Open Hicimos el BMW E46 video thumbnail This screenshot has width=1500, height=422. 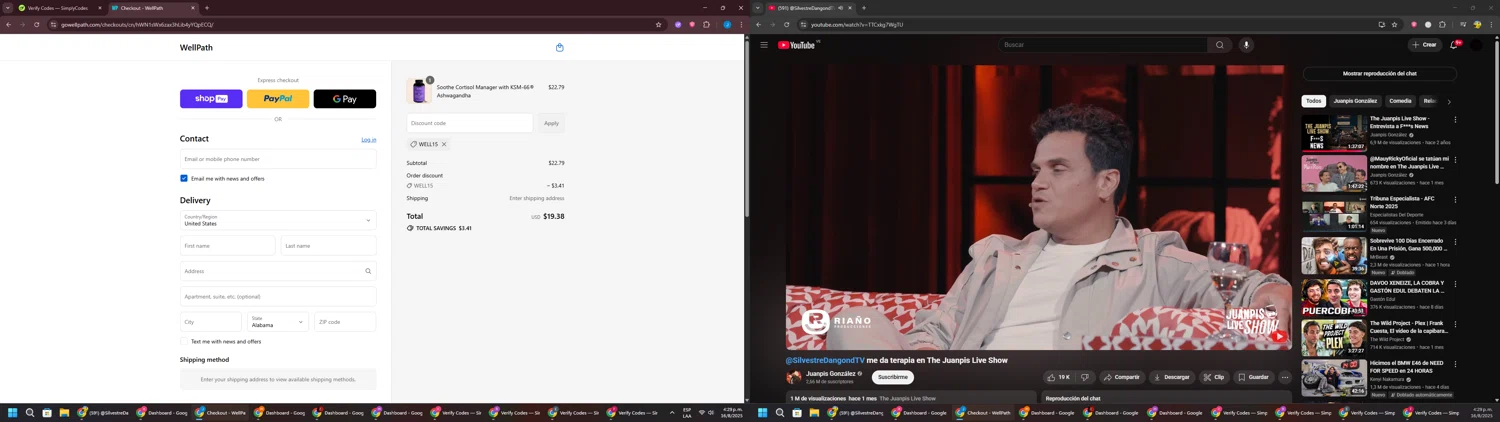(x=1334, y=378)
